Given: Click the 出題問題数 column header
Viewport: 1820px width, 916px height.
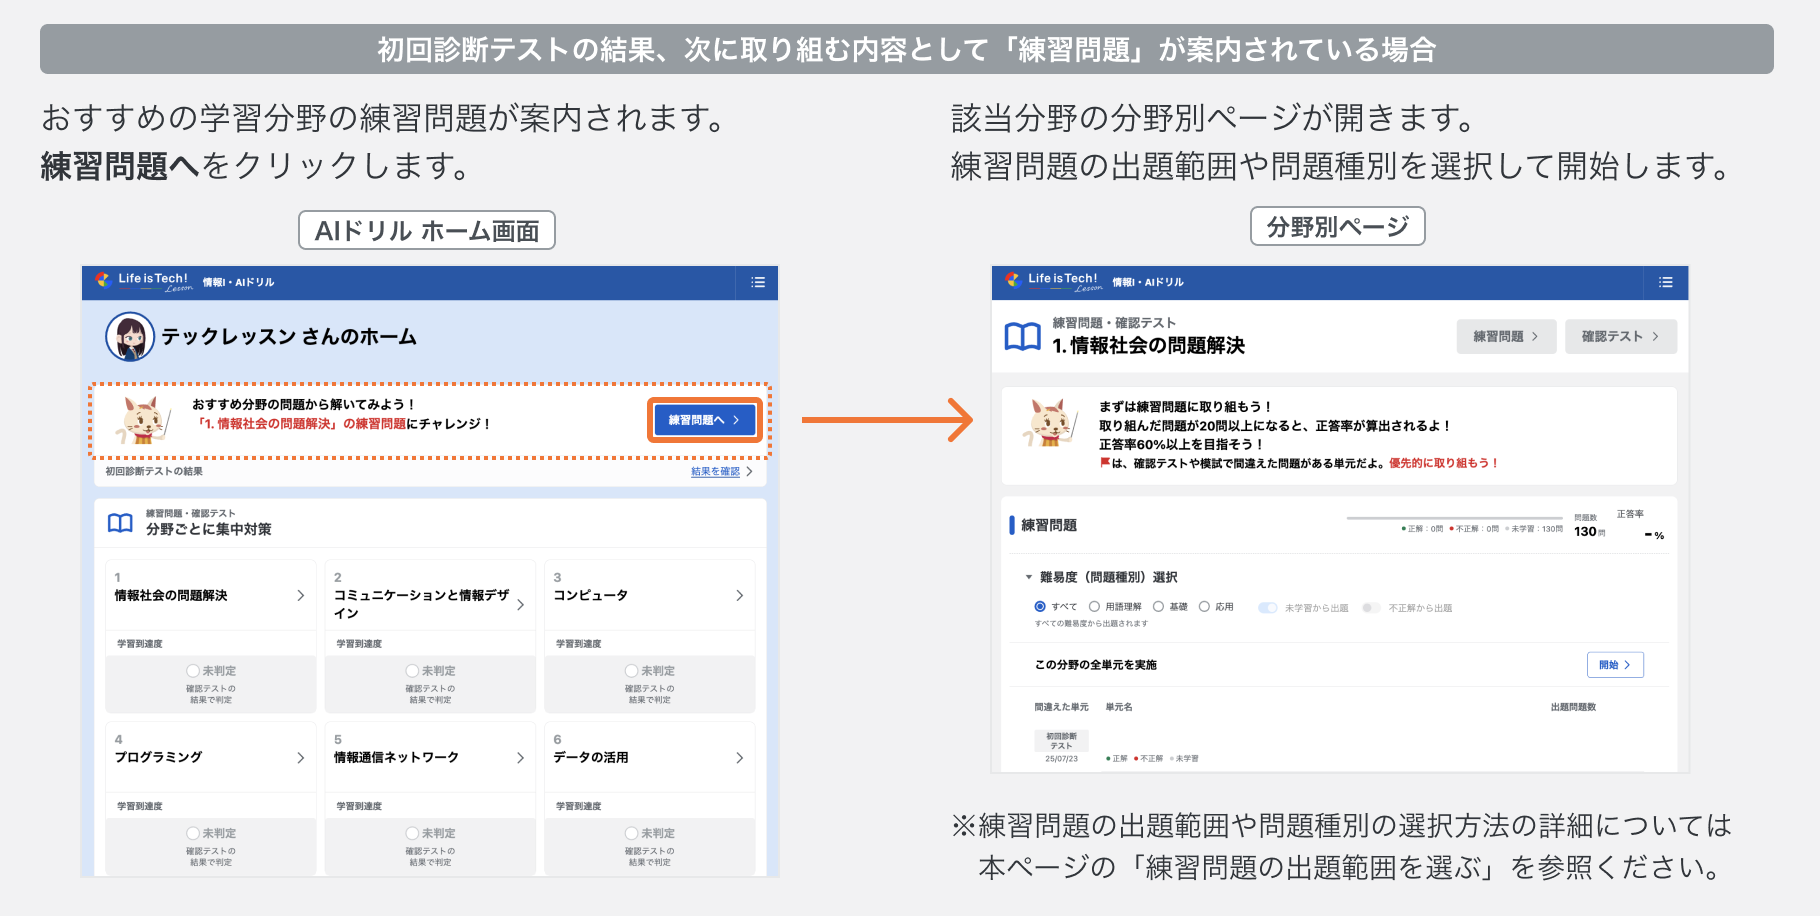Looking at the screenshot, I should pyautogui.click(x=1573, y=707).
